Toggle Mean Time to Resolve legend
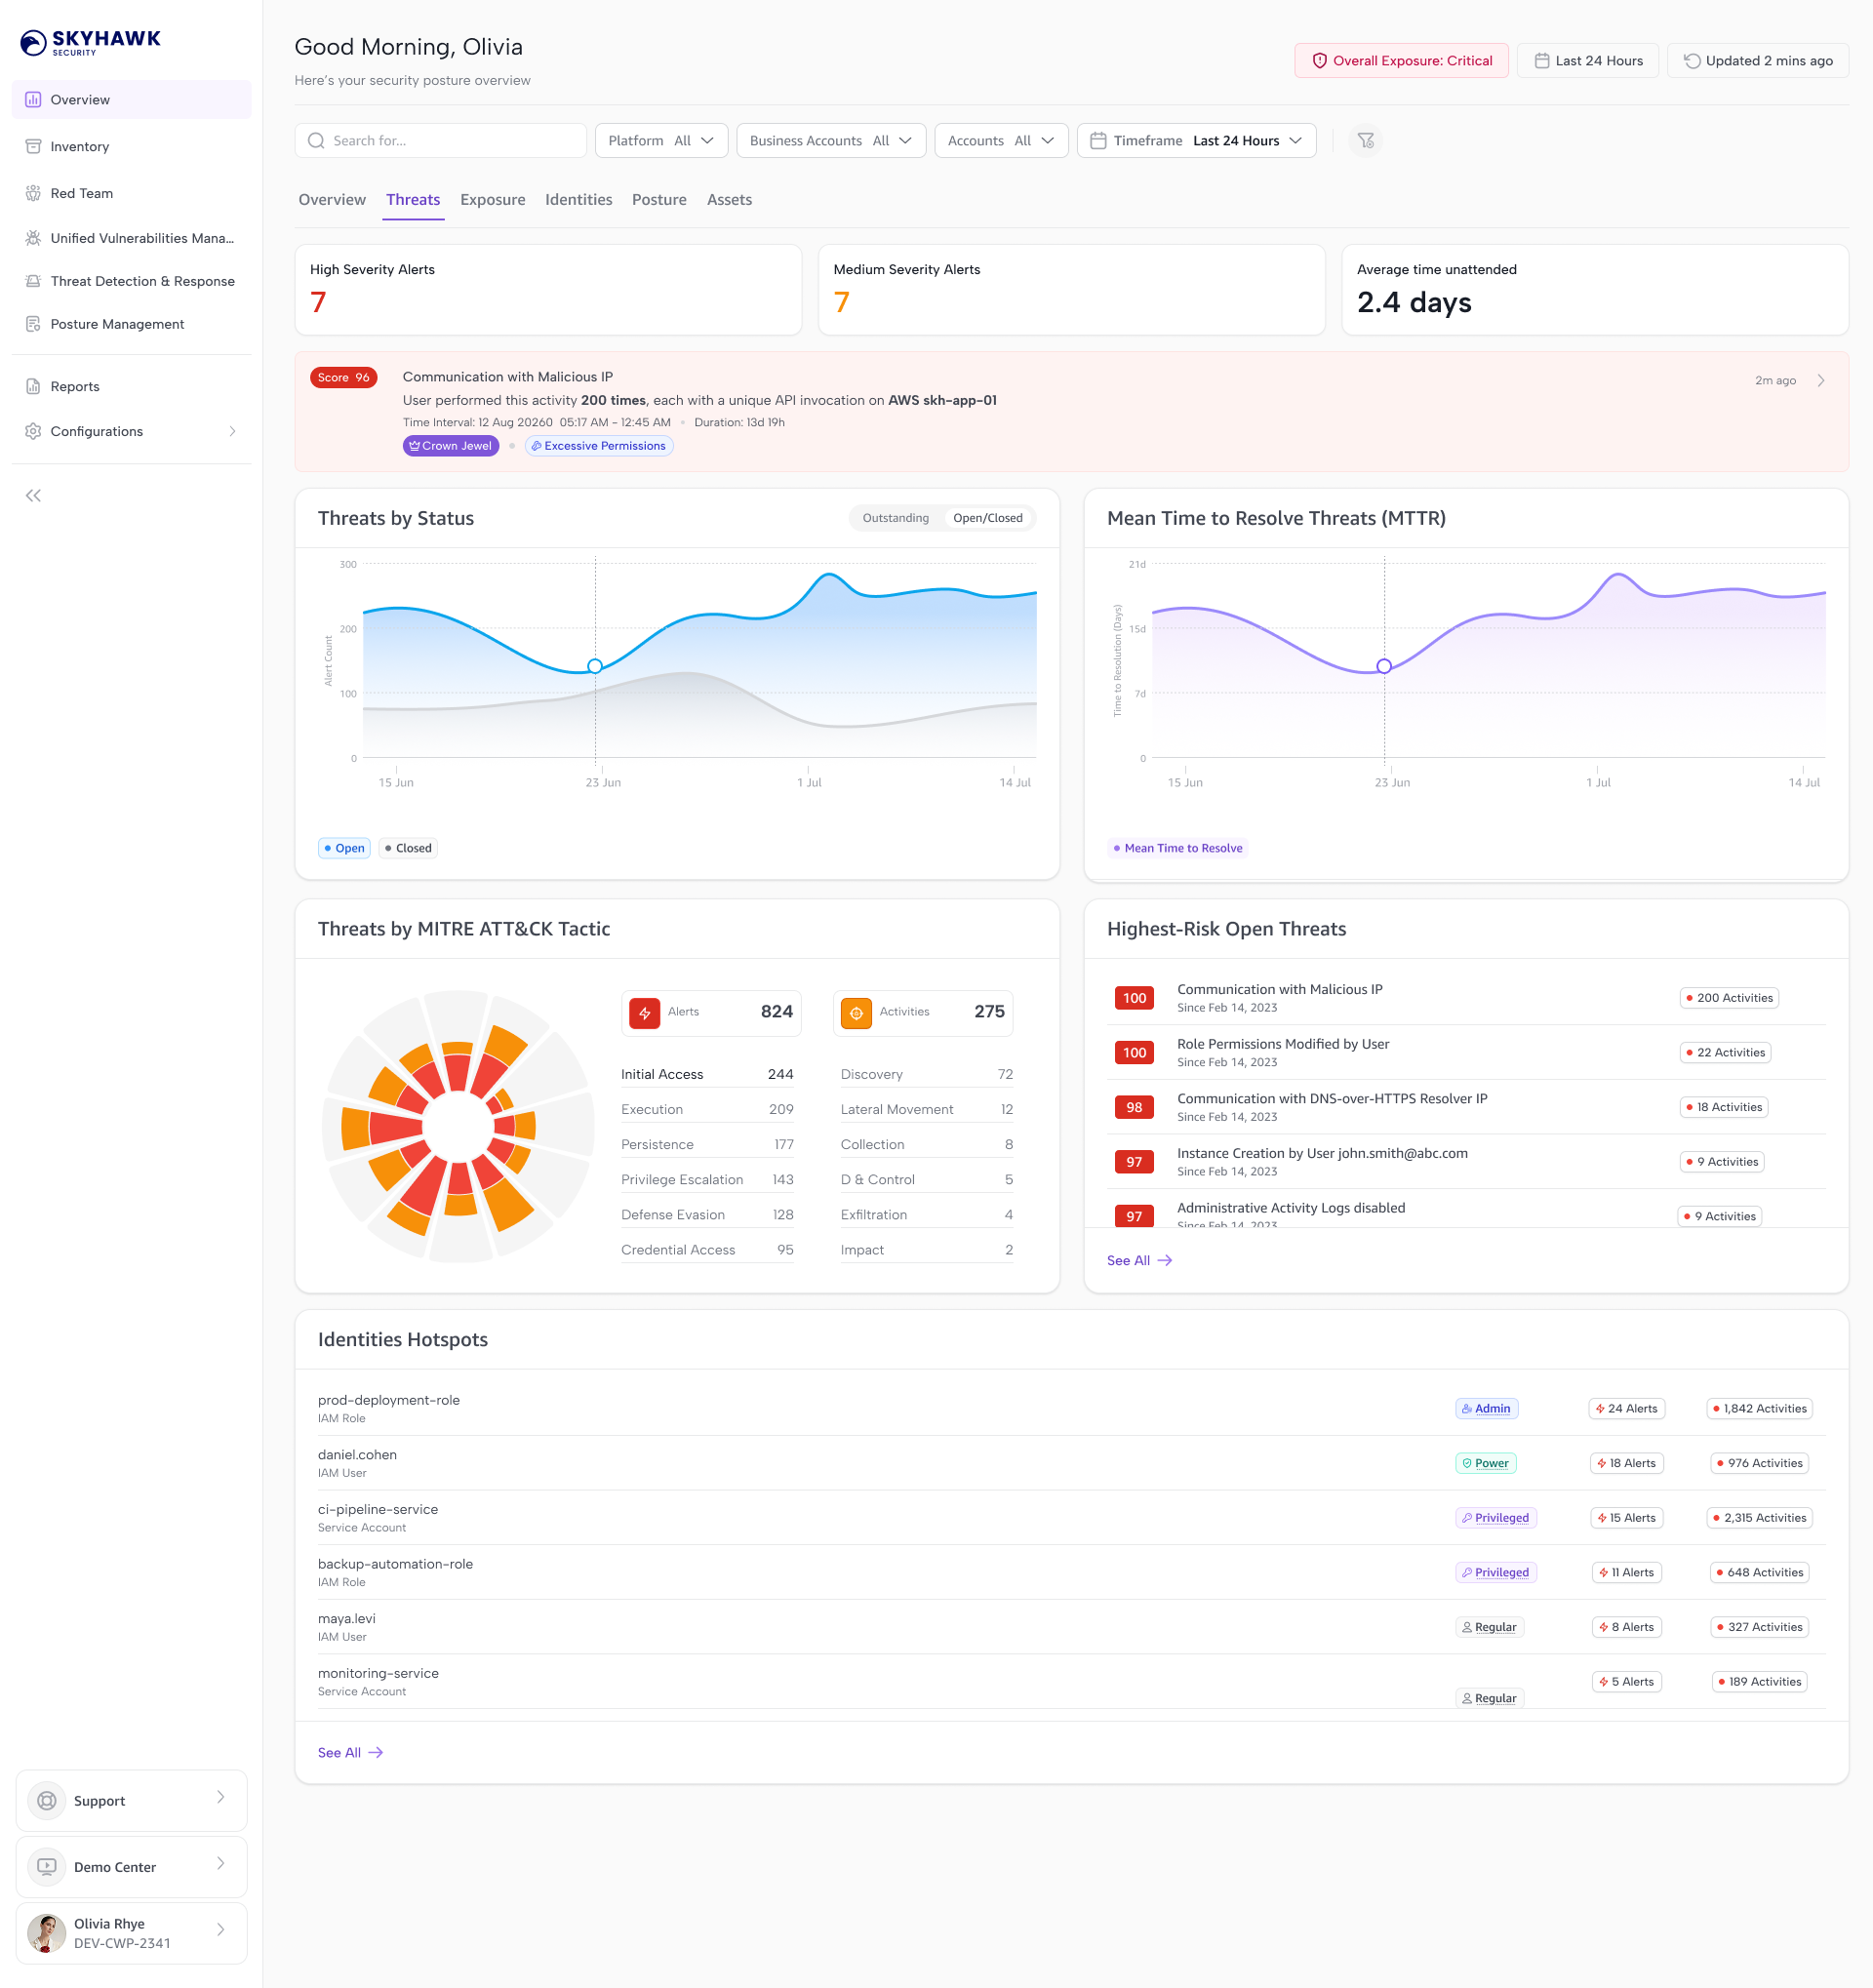This screenshot has width=1873, height=1988. coord(1177,848)
